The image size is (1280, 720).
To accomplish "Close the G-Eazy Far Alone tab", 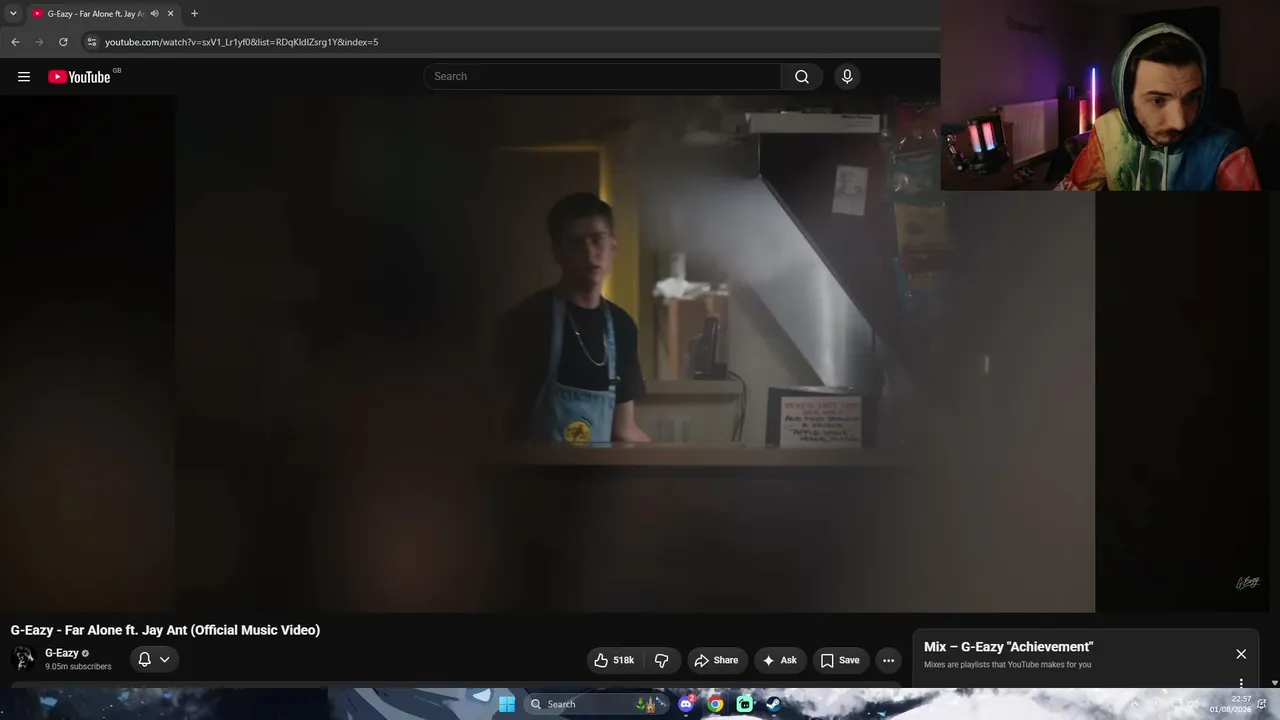I will point(171,14).
